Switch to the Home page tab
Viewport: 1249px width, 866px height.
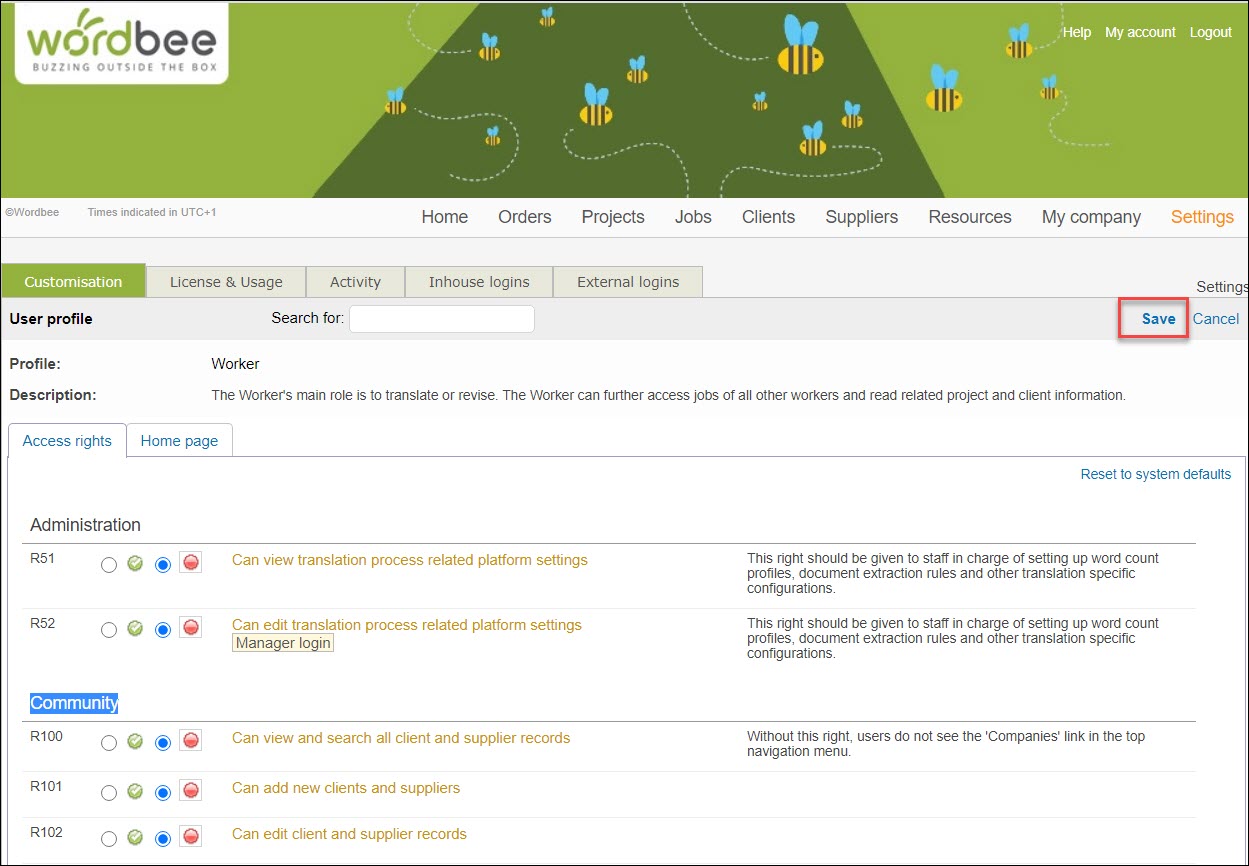179,441
